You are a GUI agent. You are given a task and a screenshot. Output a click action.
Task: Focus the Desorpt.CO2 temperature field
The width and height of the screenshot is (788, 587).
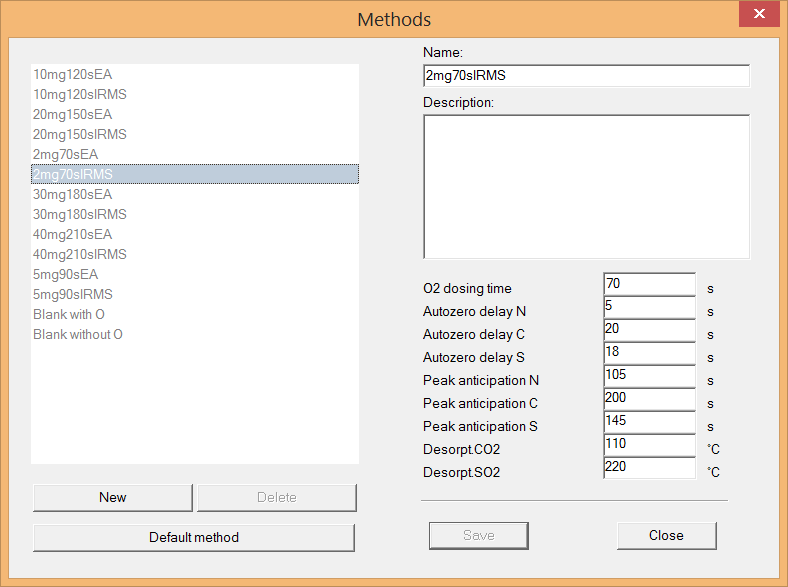[x=649, y=445]
